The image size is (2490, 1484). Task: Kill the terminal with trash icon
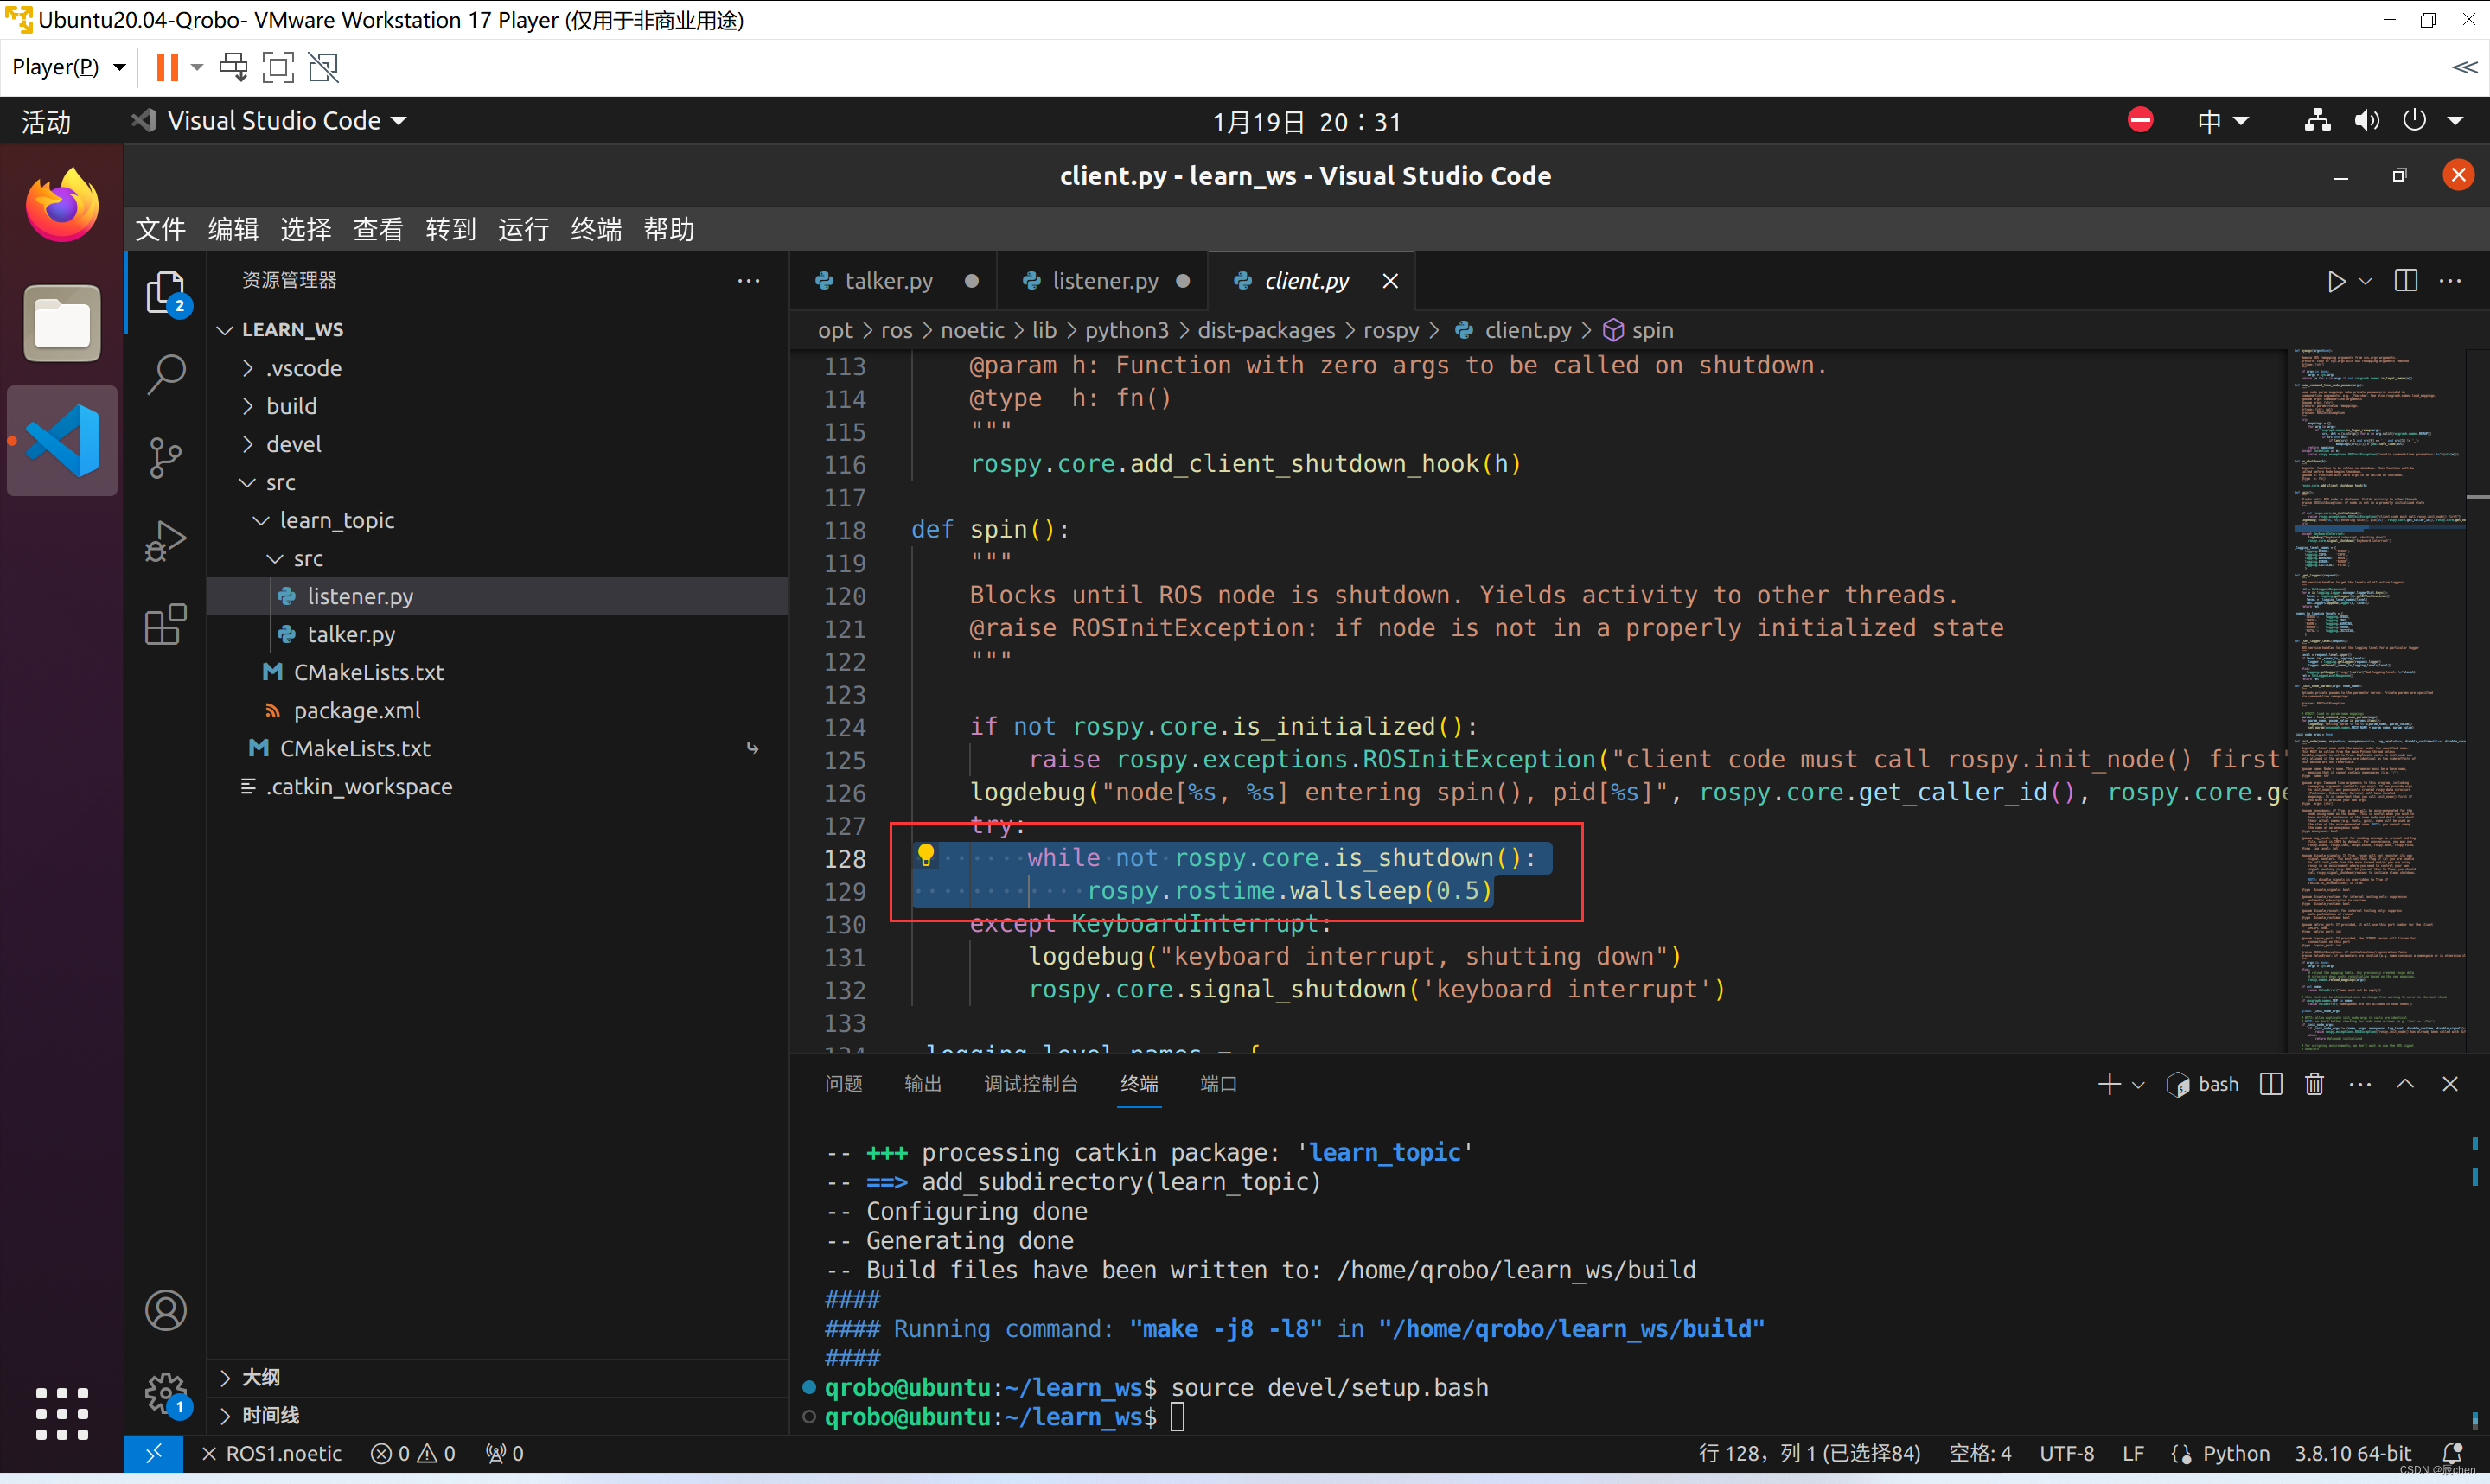(x=2314, y=1084)
